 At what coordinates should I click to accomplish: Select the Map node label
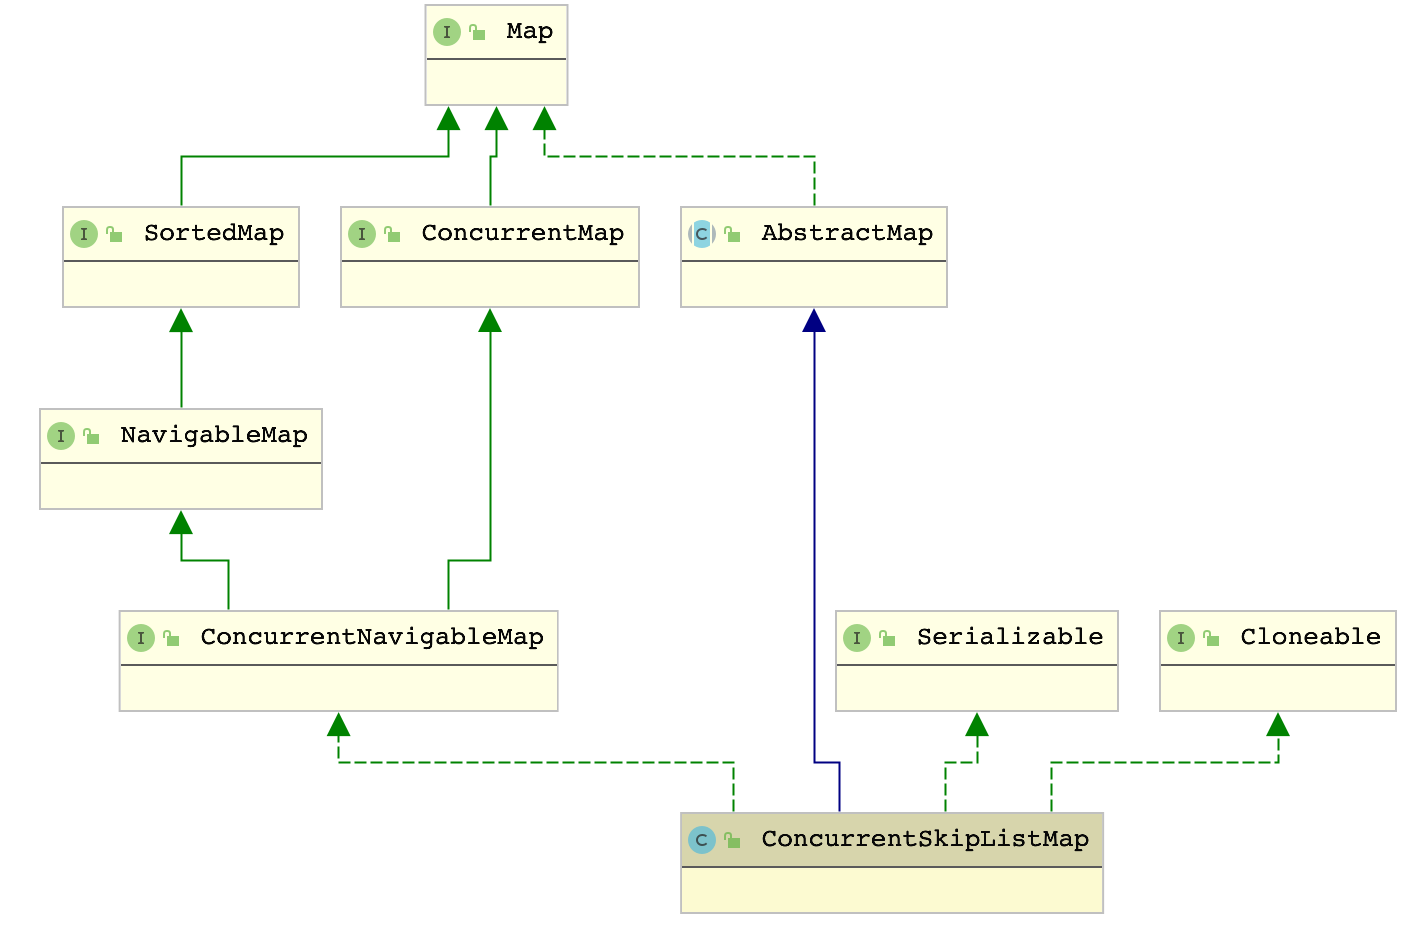pyautogui.click(x=529, y=32)
